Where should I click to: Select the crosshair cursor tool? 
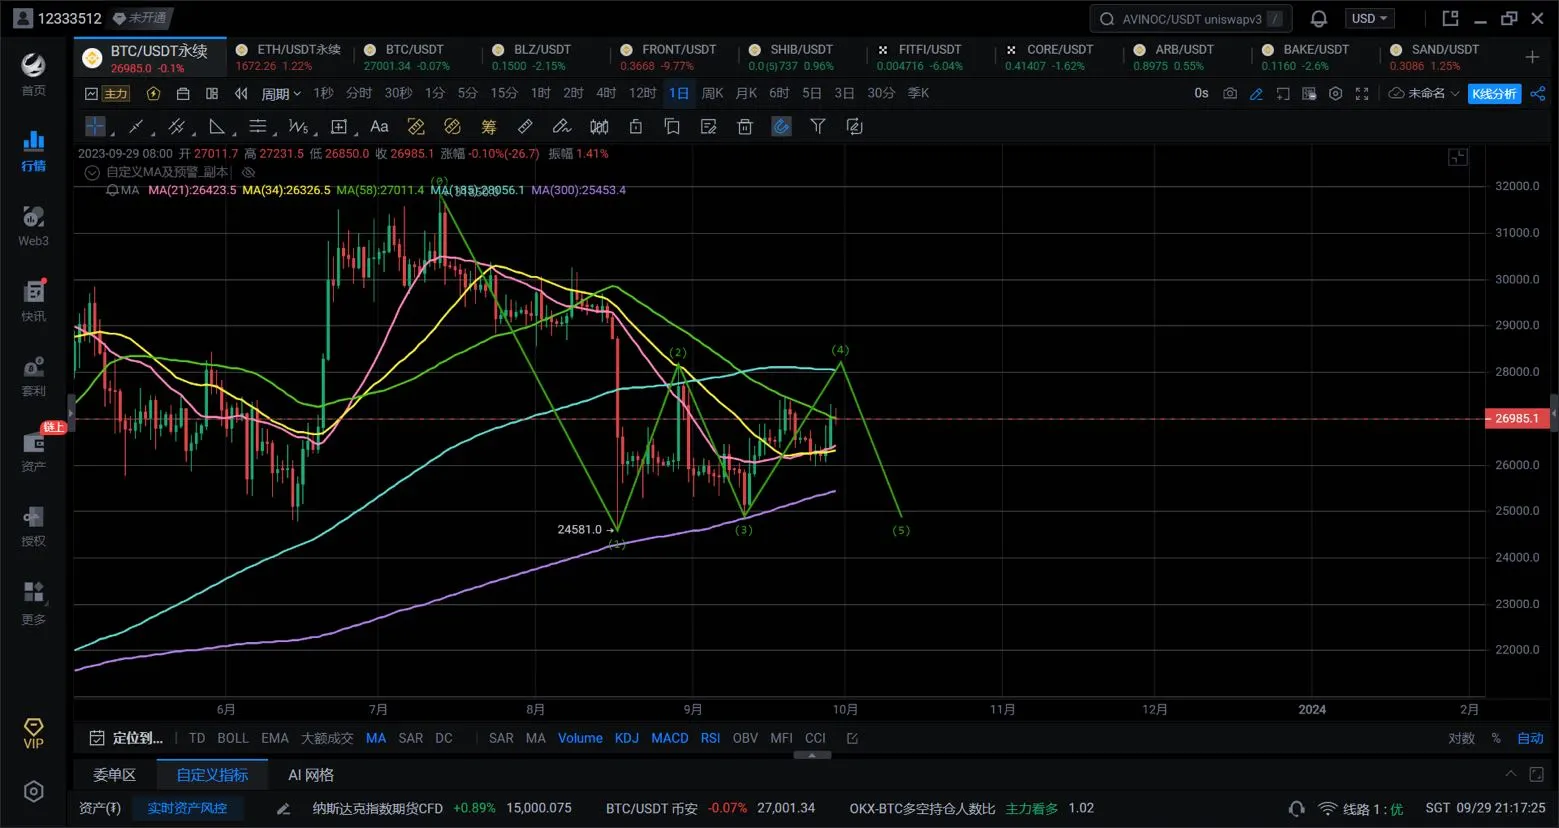pos(95,126)
